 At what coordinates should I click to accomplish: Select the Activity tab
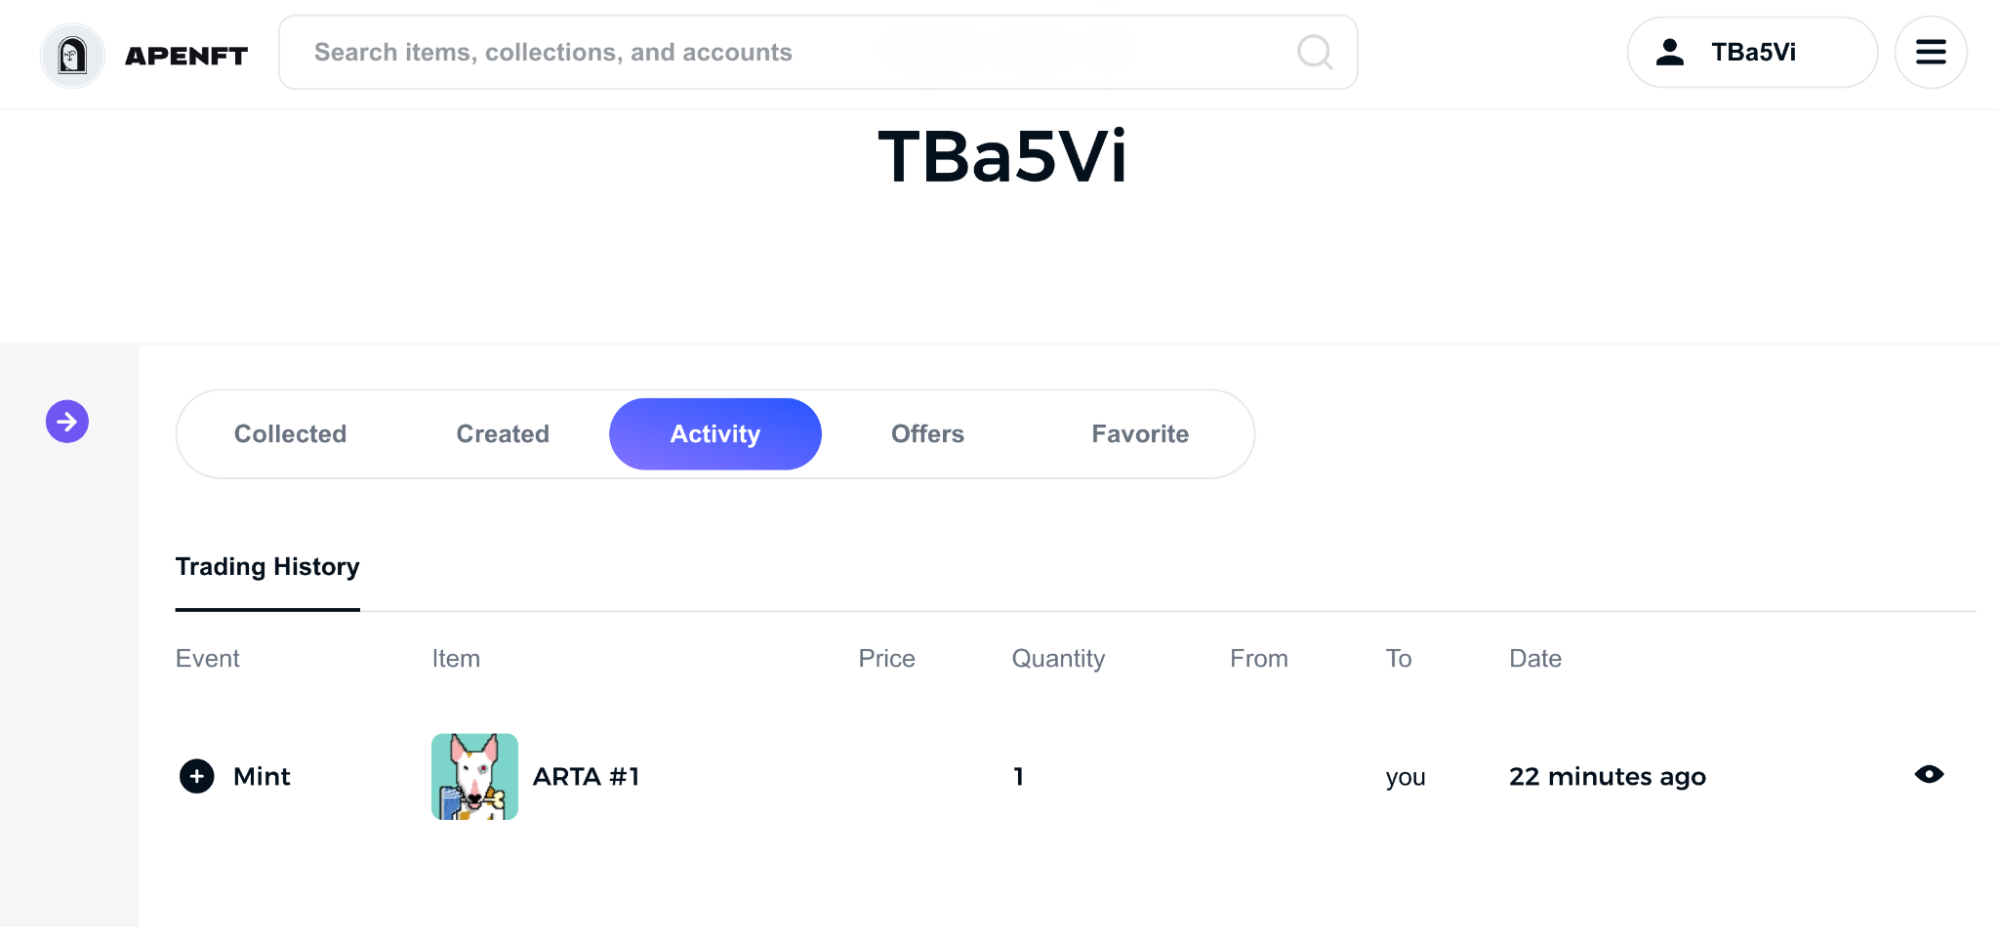(x=715, y=434)
